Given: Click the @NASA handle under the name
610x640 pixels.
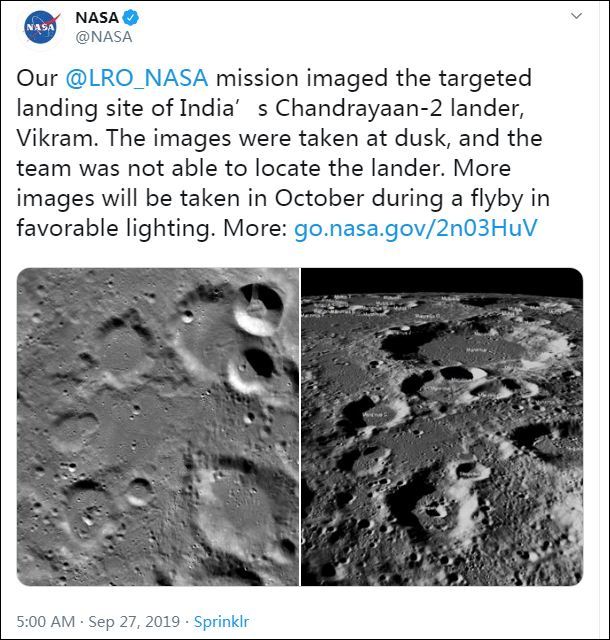Looking at the screenshot, I should 104,37.
